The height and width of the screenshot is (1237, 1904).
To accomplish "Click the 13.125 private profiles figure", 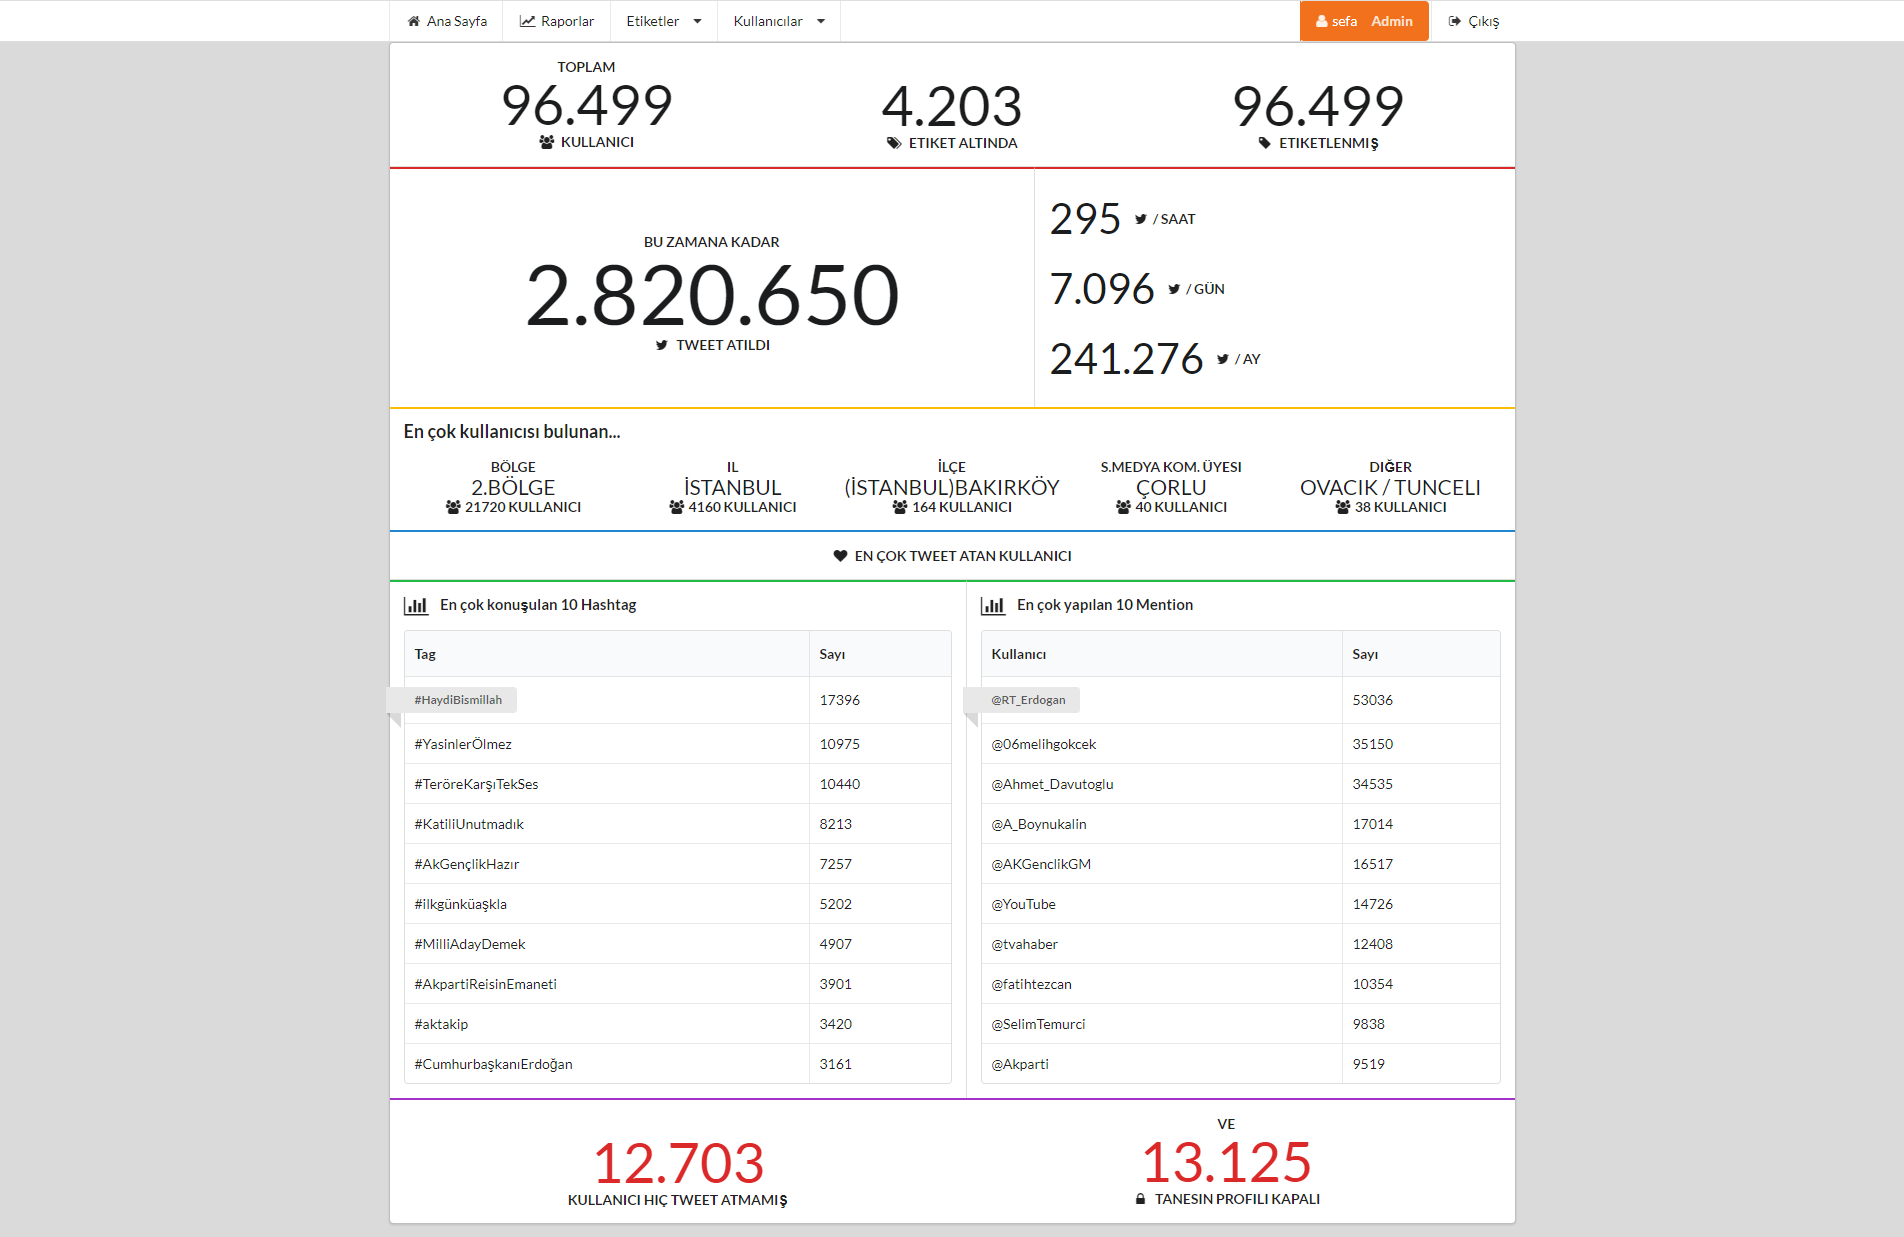I will tap(1226, 1162).
